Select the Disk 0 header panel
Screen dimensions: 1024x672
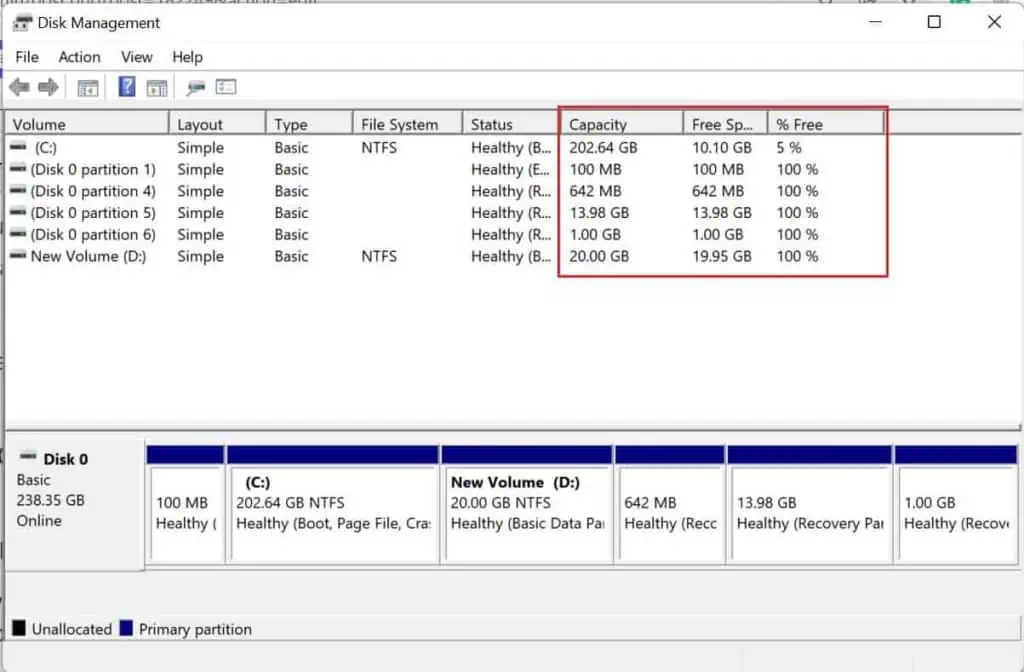(72, 490)
